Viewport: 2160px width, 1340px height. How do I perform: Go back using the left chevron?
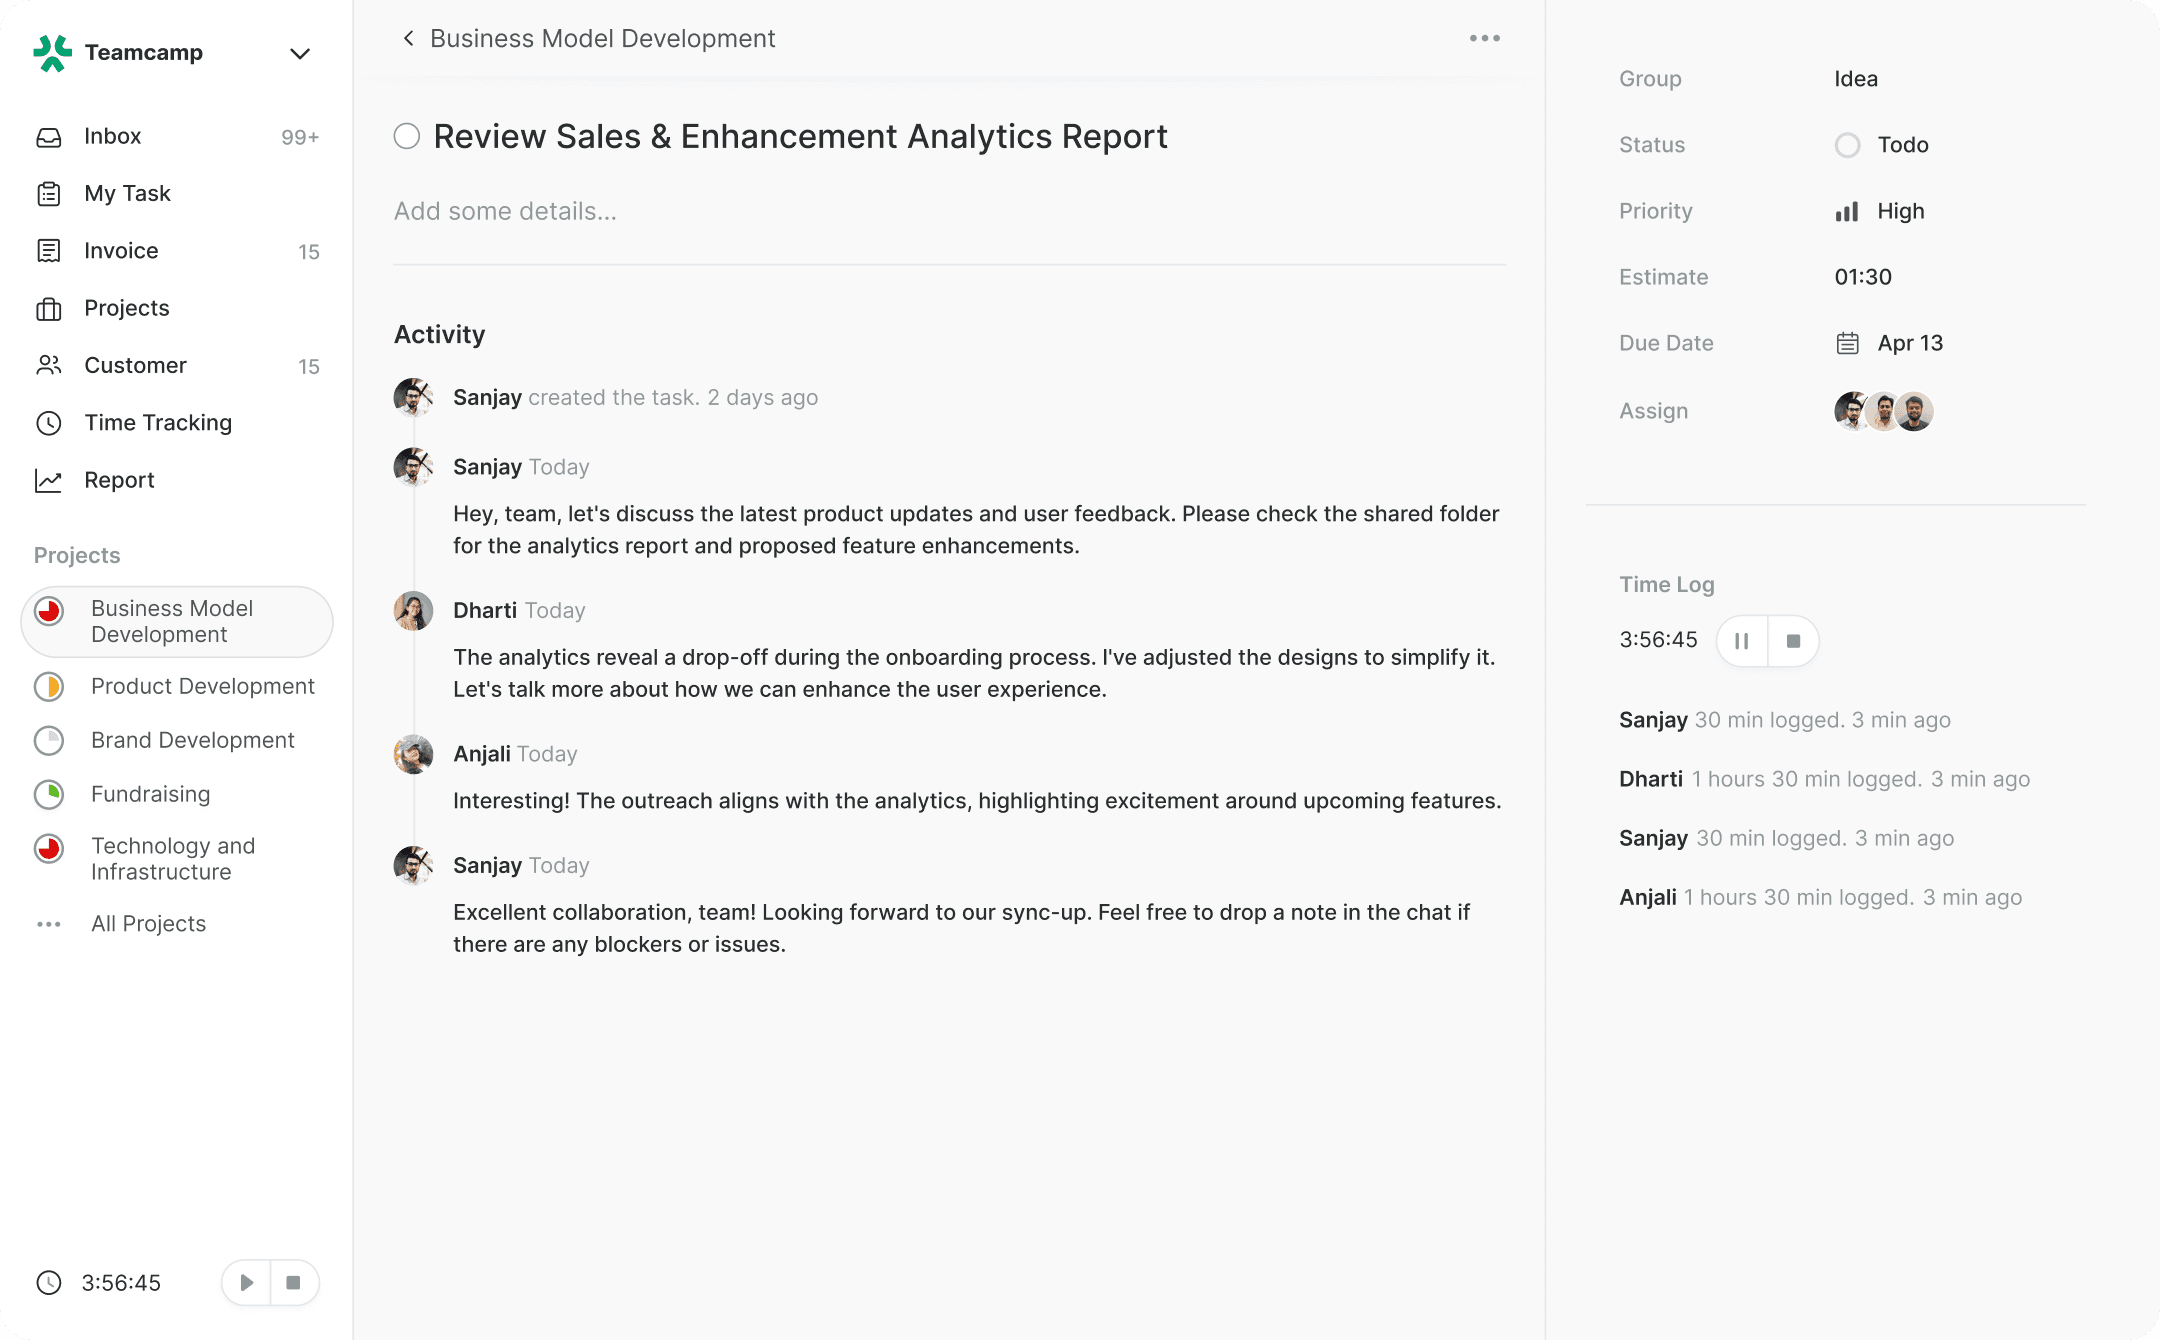coord(408,39)
